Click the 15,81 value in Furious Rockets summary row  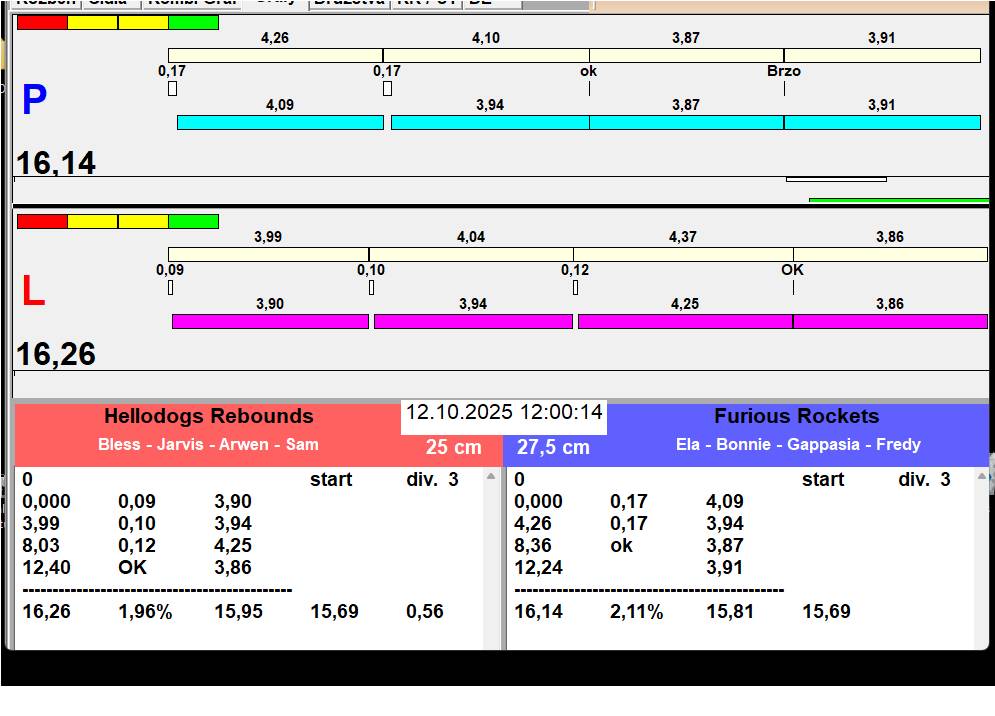pos(730,612)
